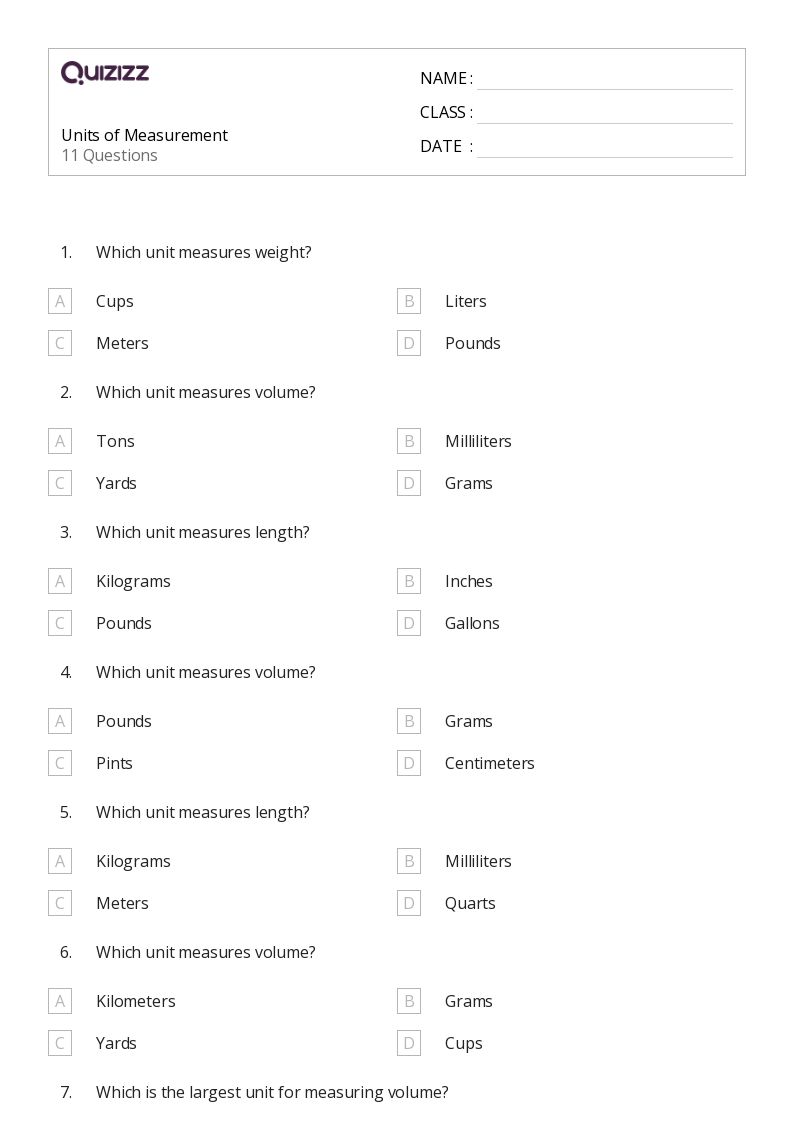794x1123 pixels.
Task: Check box A for Tons in question 2
Action: click(x=60, y=441)
